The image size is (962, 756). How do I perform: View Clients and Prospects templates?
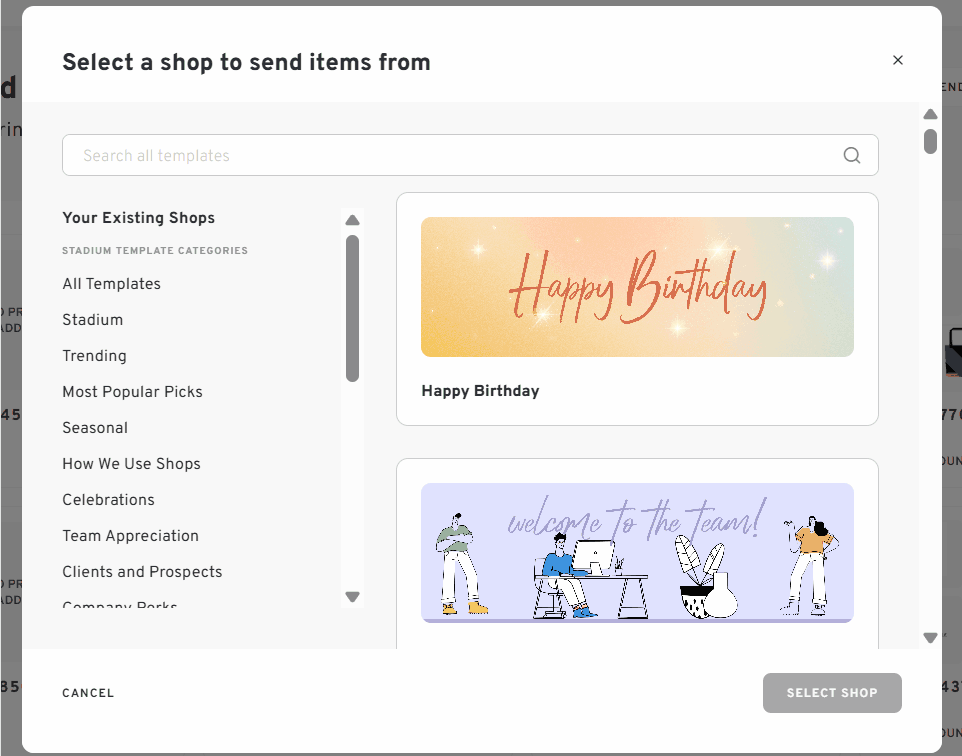coord(142,571)
